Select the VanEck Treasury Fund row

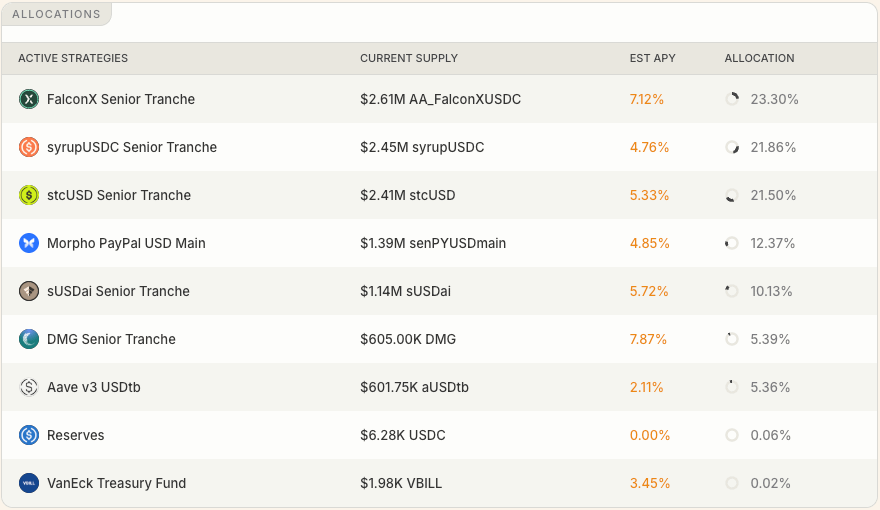(440, 483)
